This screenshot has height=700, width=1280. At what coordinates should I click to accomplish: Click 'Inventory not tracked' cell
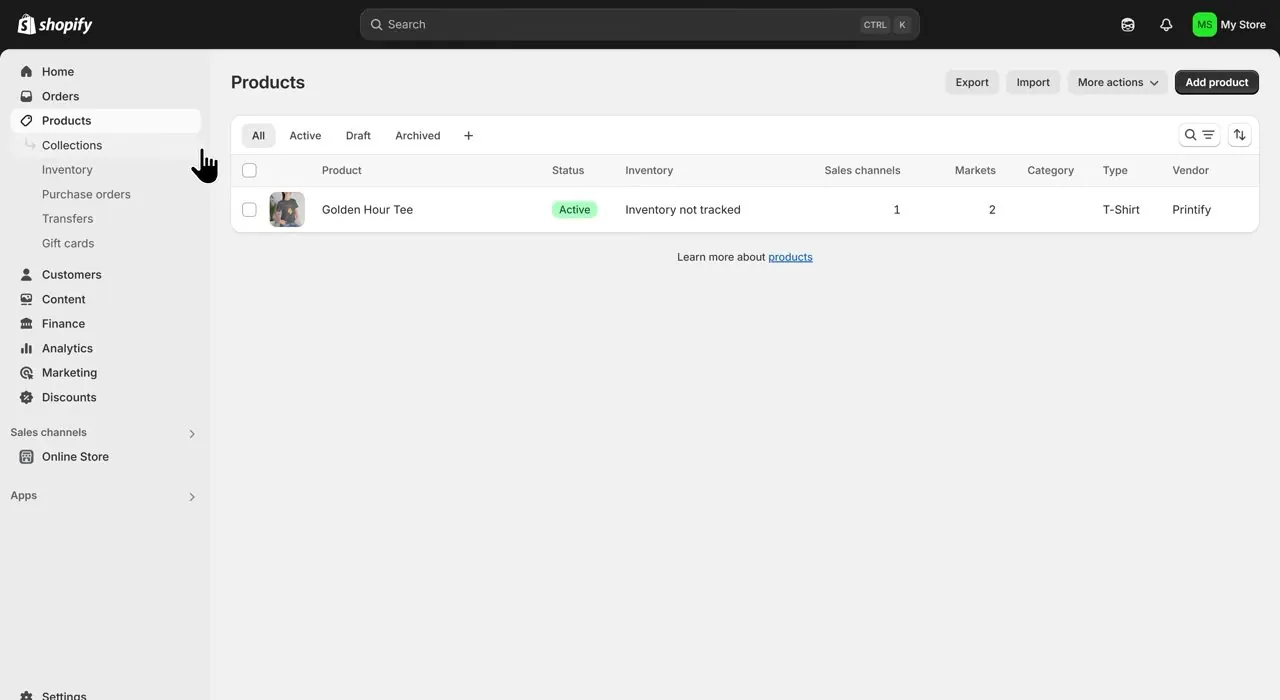(x=683, y=210)
